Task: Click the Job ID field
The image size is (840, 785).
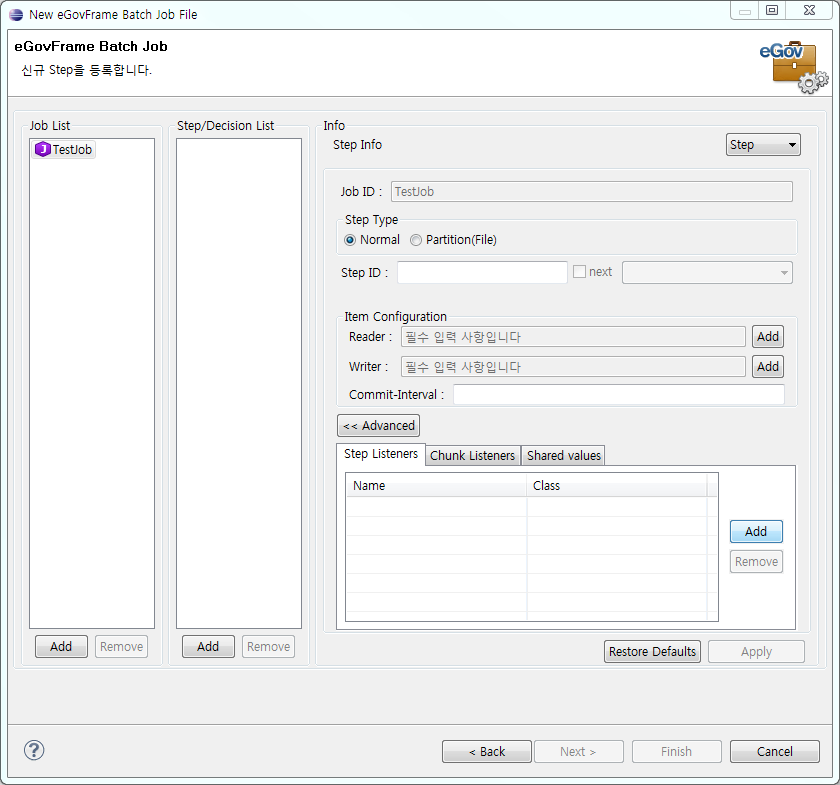Action: 591,192
